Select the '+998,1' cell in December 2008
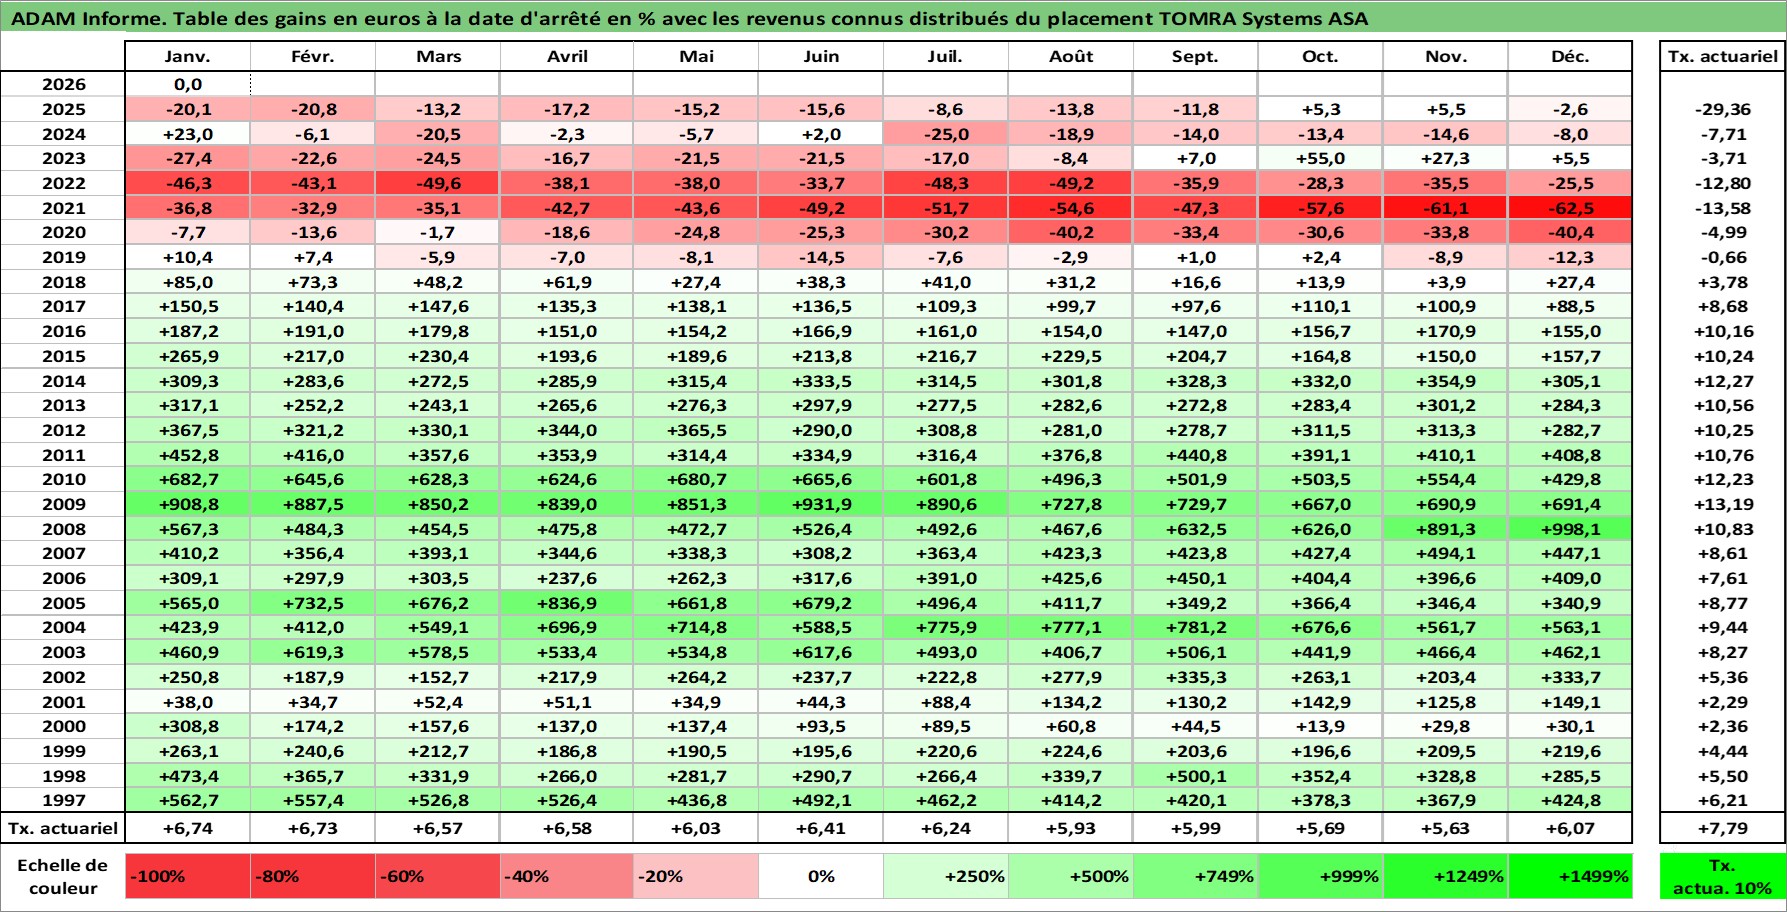1787x912 pixels. [1570, 529]
